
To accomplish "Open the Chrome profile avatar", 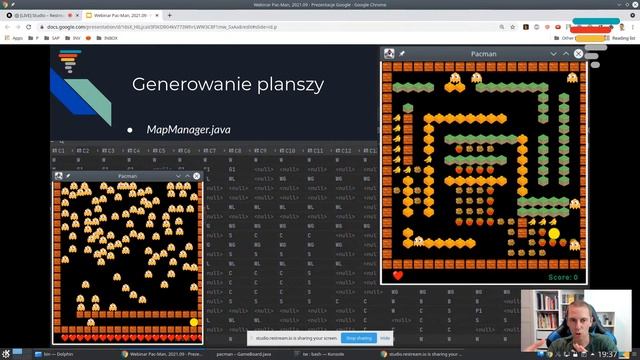I will [622, 27].
